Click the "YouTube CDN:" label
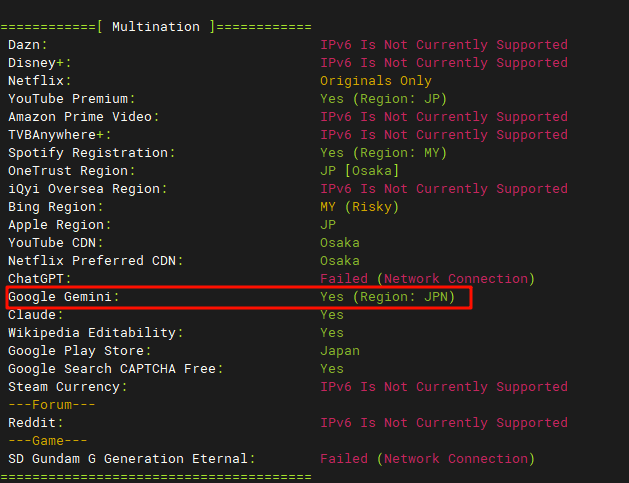This screenshot has width=629, height=483. pyautogui.click(x=56, y=243)
